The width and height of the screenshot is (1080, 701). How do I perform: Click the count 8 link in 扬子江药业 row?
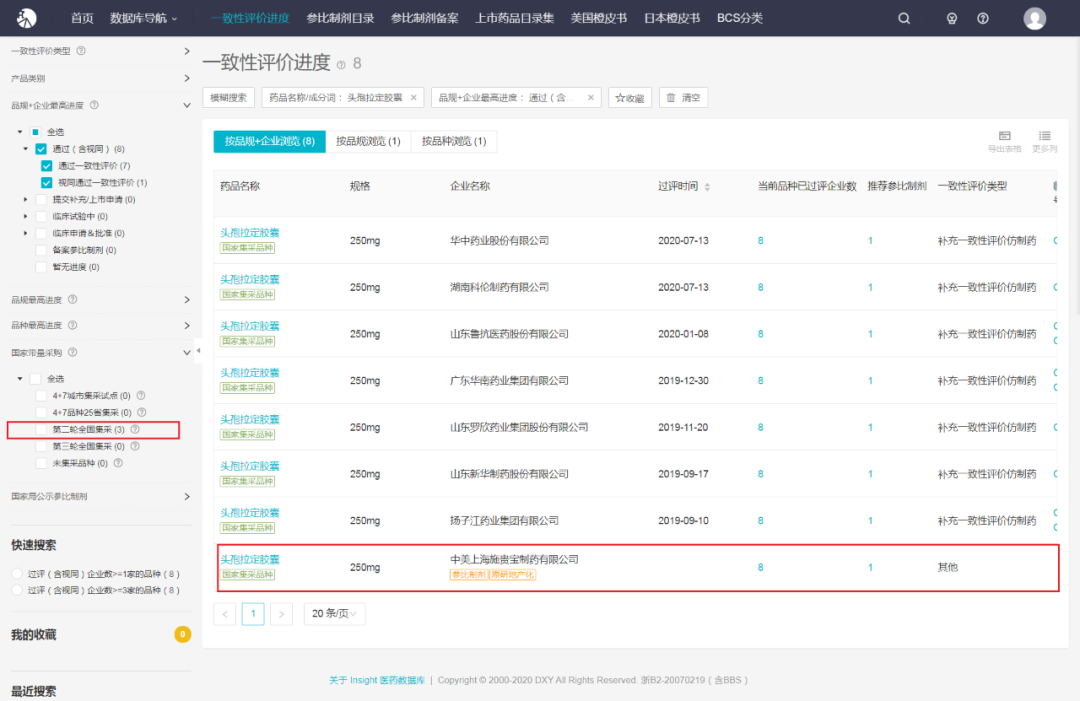point(760,521)
